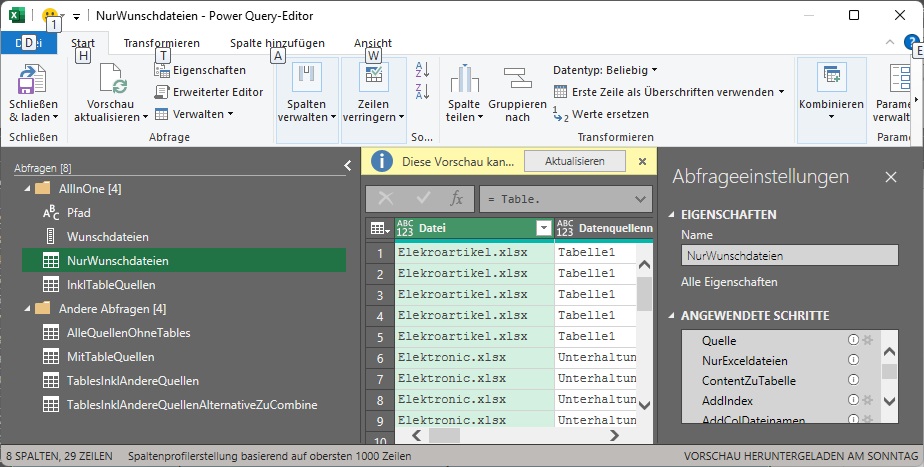924x467 pixels.
Task: Click the Name field containing NurWunschdateien
Action: pos(790,256)
